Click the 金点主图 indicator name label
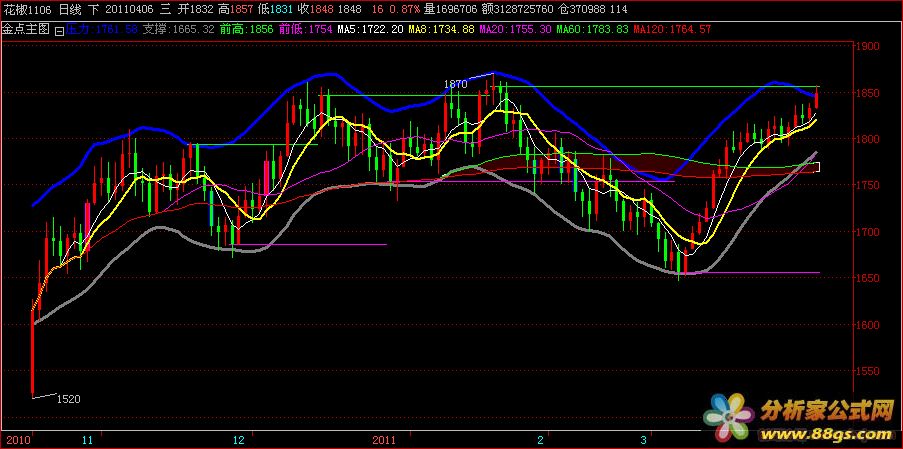Viewport: 903px width, 449px height. click(x=26, y=30)
